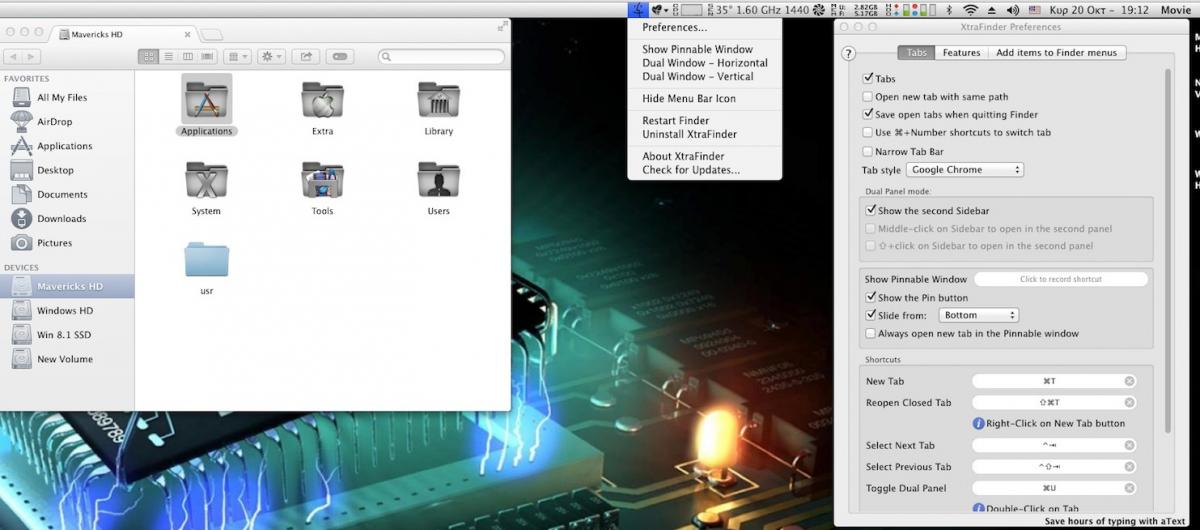The width and height of the screenshot is (1200, 530).
Task: Select the Tabs preferences tab
Action: pos(916,53)
